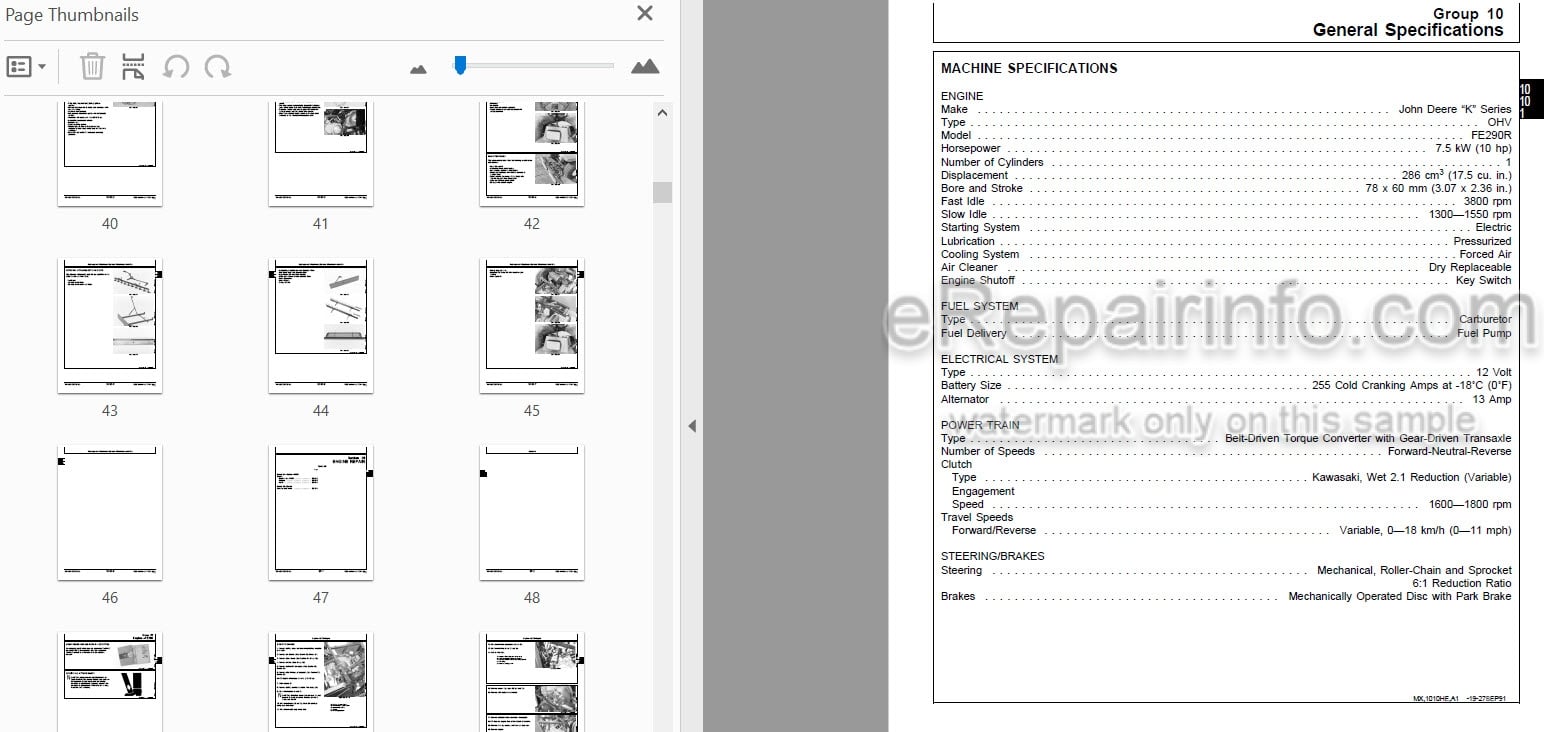1544x732 pixels.
Task: Rotate pages counterclockwise
Action: [176, 67]
